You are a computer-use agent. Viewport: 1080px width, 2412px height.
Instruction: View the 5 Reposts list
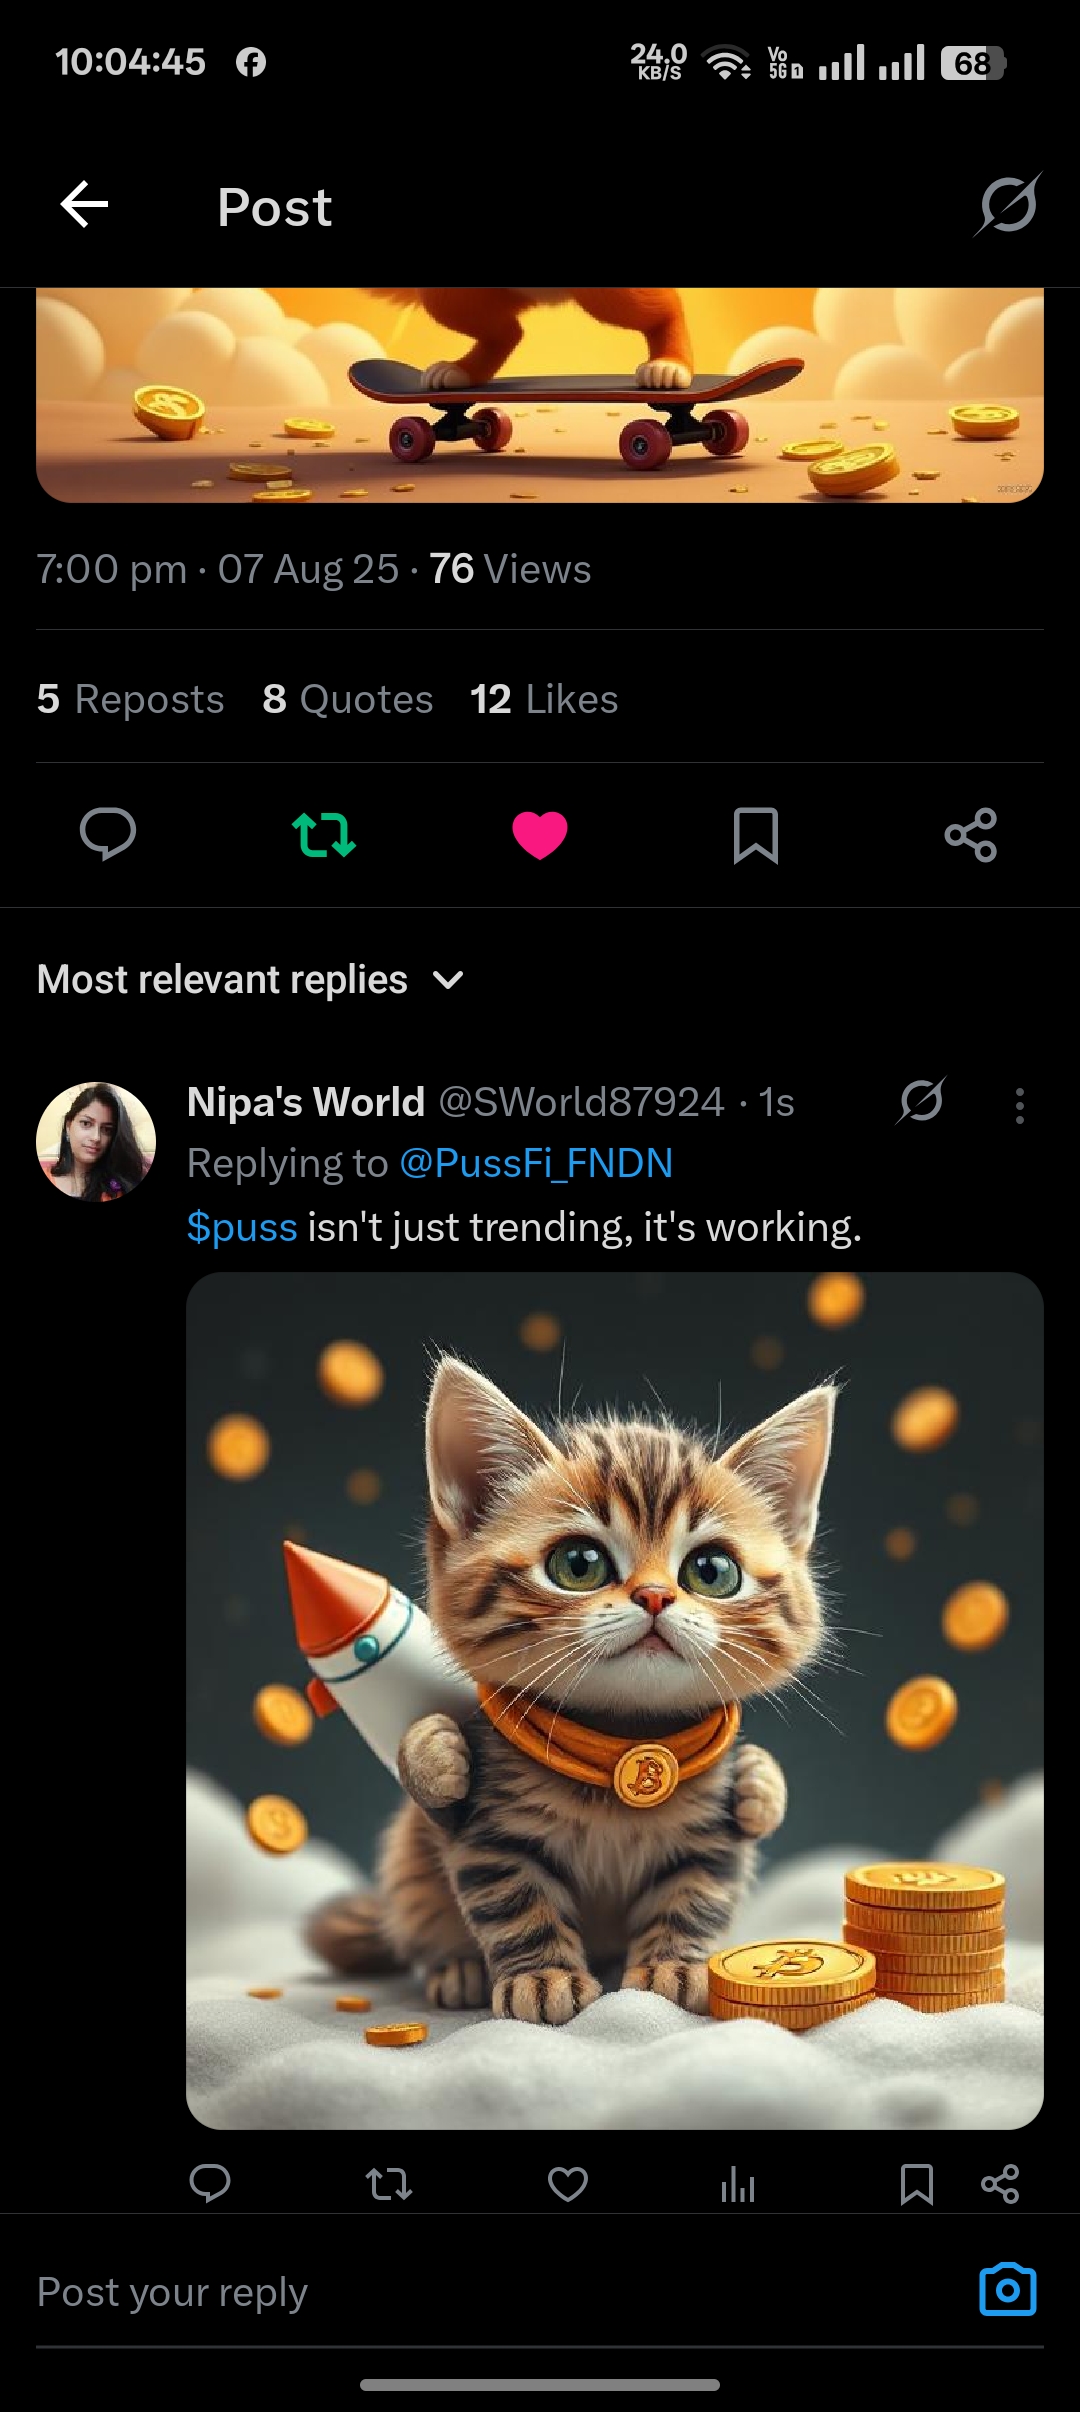point(131,700)
